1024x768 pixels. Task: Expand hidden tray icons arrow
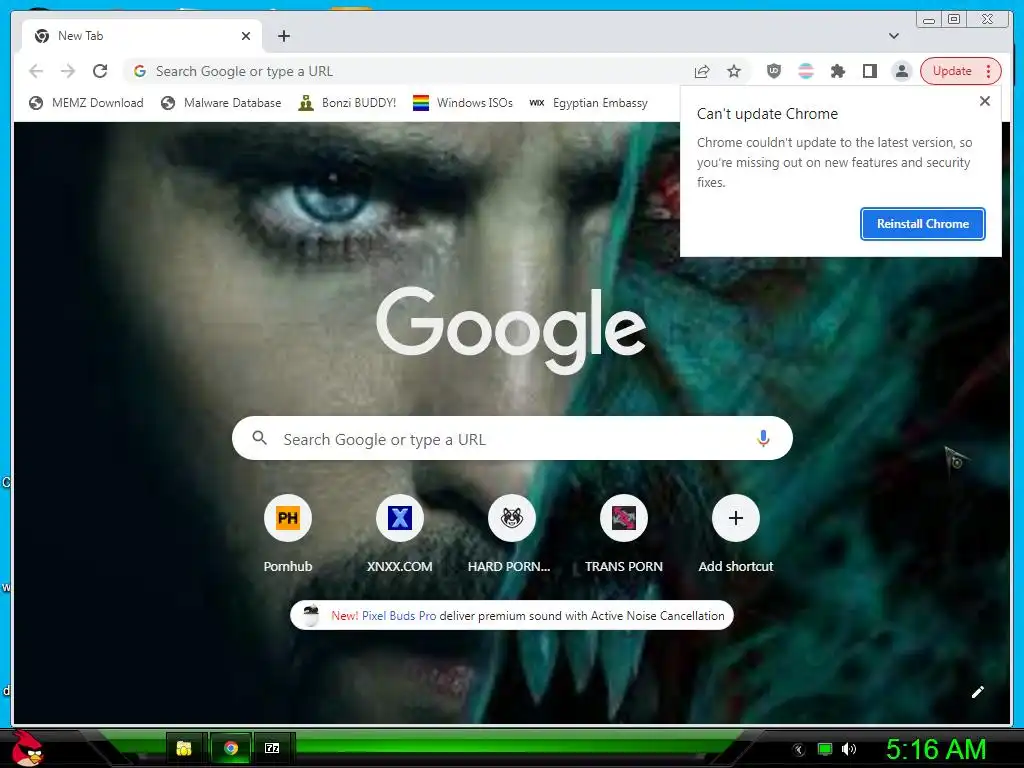tap(799, 750)
